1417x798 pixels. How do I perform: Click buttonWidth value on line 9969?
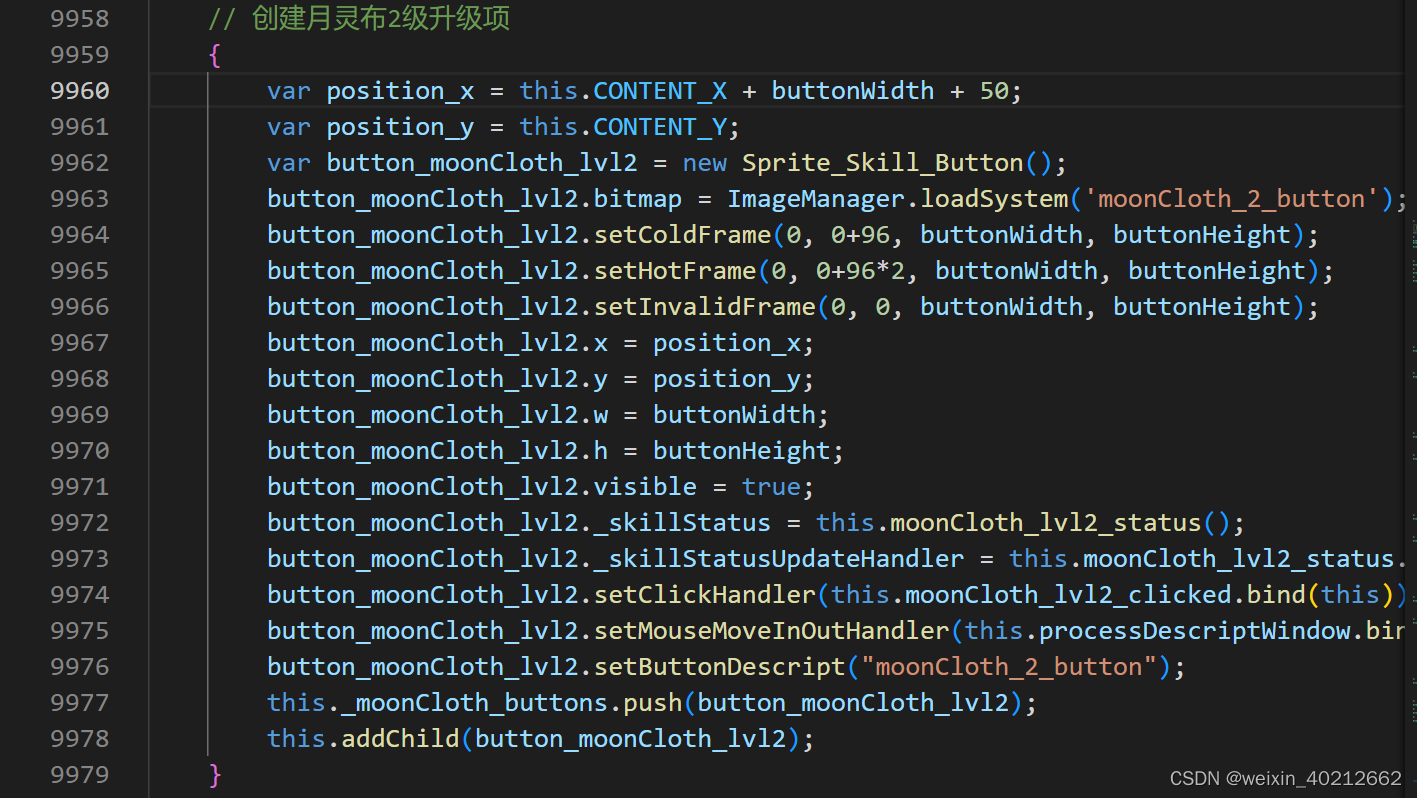(735, 415)
